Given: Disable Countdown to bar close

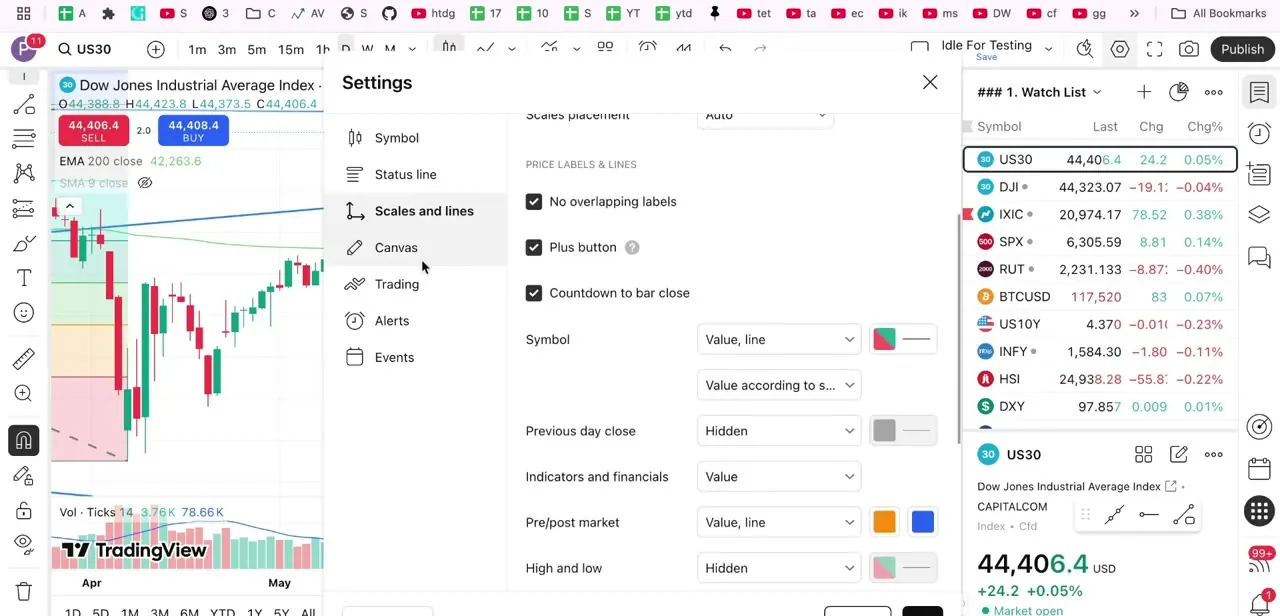Looking at the screenshot, I should [534, 293].
